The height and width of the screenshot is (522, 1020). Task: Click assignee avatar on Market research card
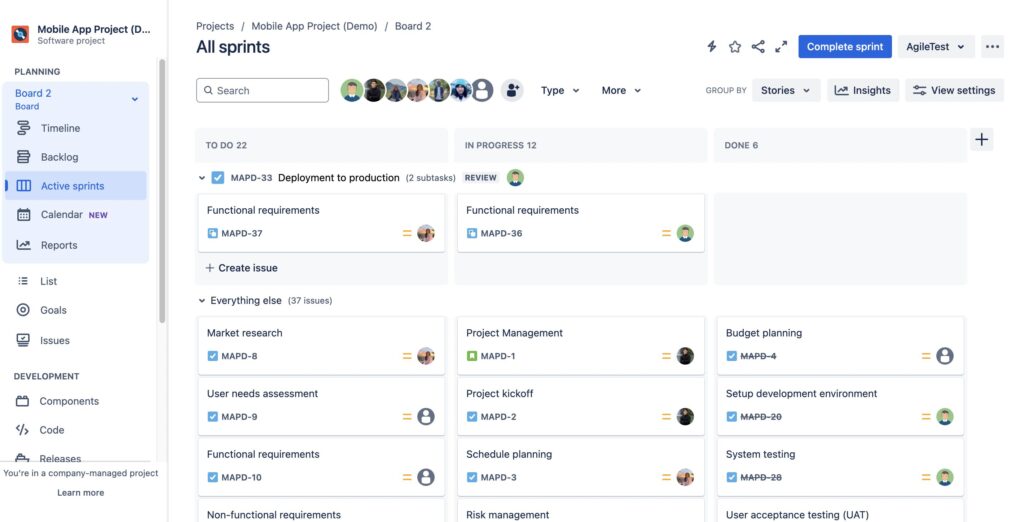pos(426,356)
